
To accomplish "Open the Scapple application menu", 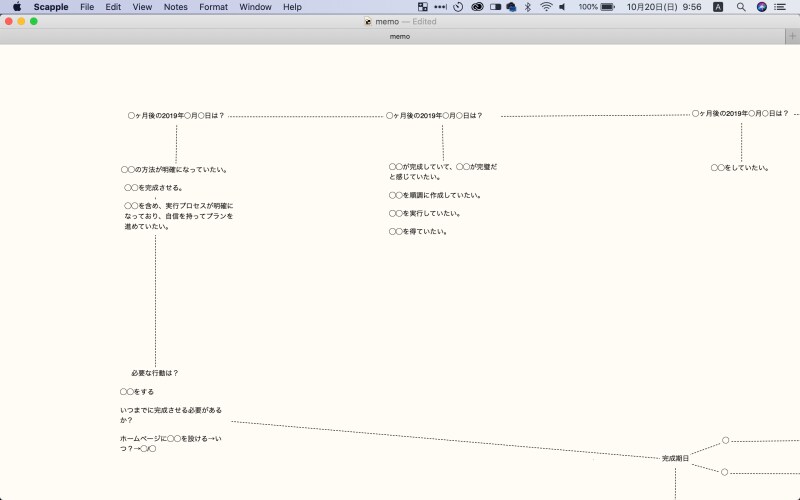I will [x=51, y=7].
